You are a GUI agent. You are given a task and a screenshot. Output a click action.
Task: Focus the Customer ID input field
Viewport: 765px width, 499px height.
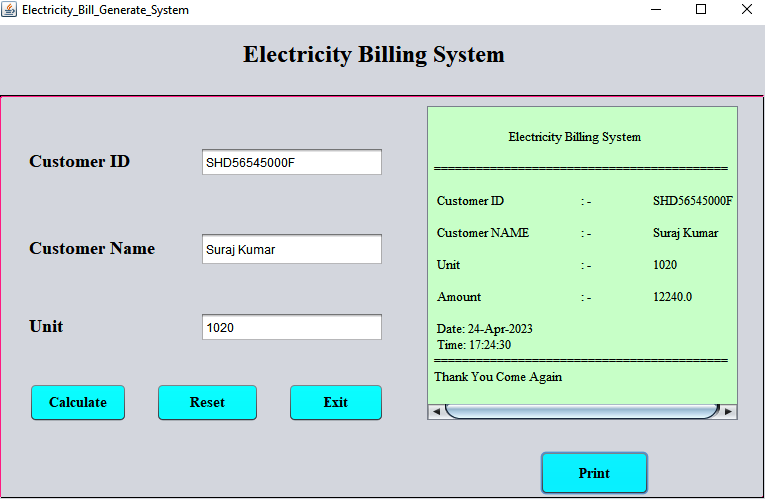(292, 162)
